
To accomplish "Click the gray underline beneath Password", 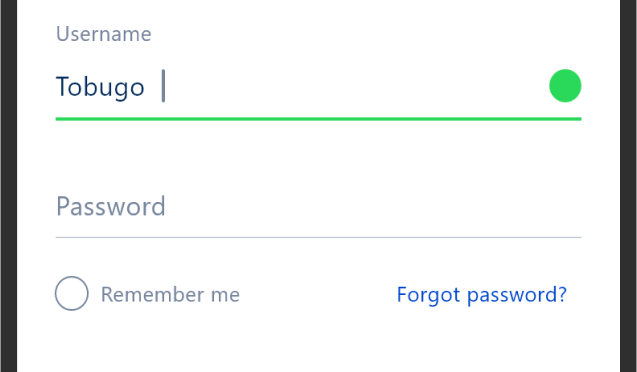I will 318,237.
